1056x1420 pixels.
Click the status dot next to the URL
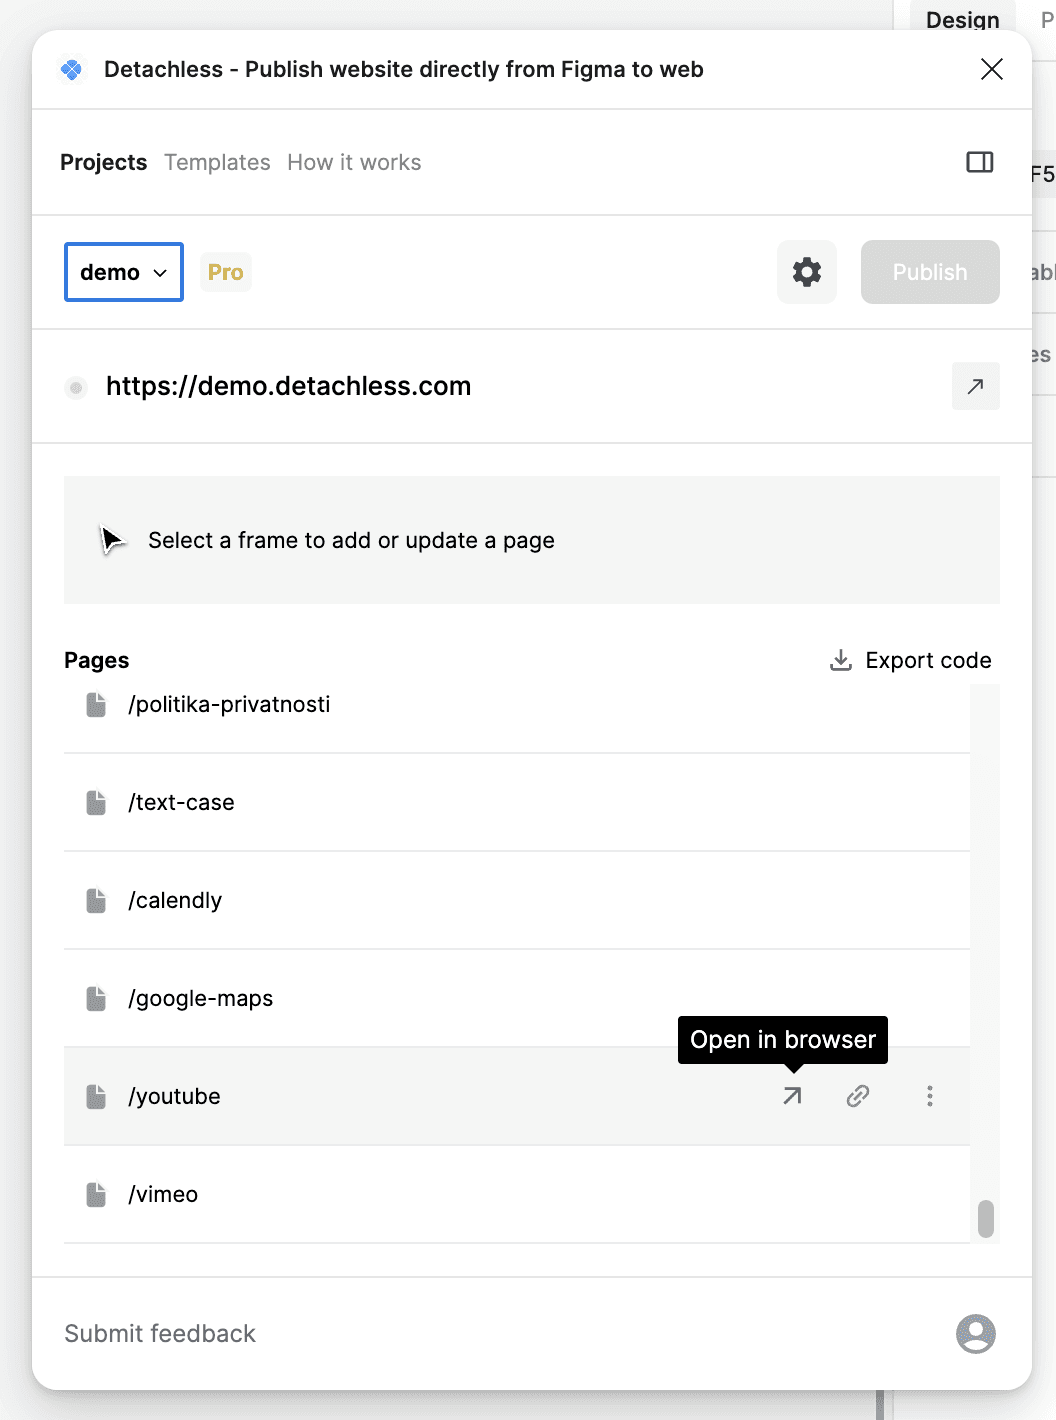[x=76, y=387]
